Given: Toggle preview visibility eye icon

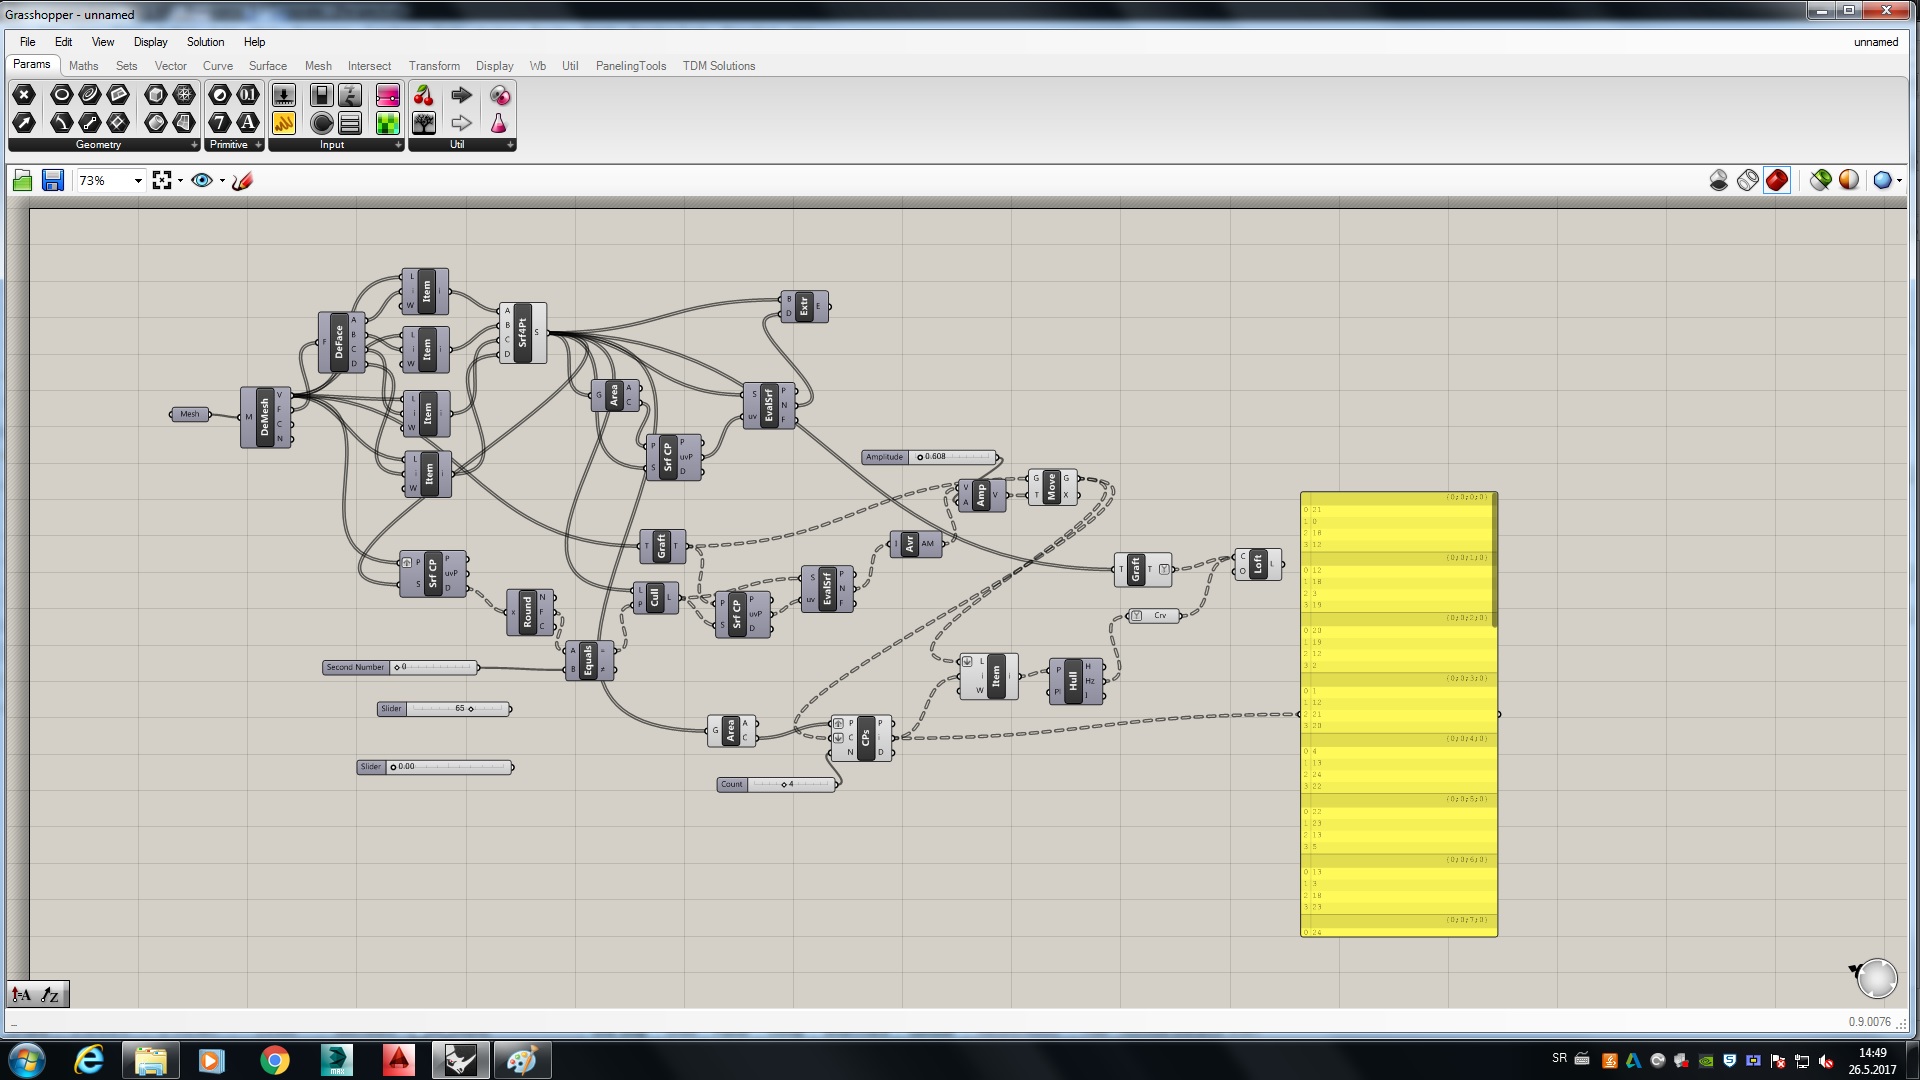Looking at the screenshot, I should click(x=201, y=181).
